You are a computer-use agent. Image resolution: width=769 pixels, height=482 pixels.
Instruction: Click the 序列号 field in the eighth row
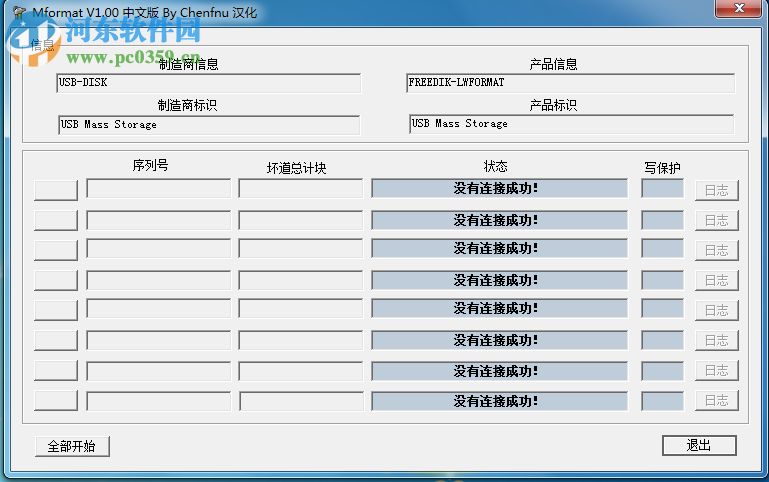point(158,401)
